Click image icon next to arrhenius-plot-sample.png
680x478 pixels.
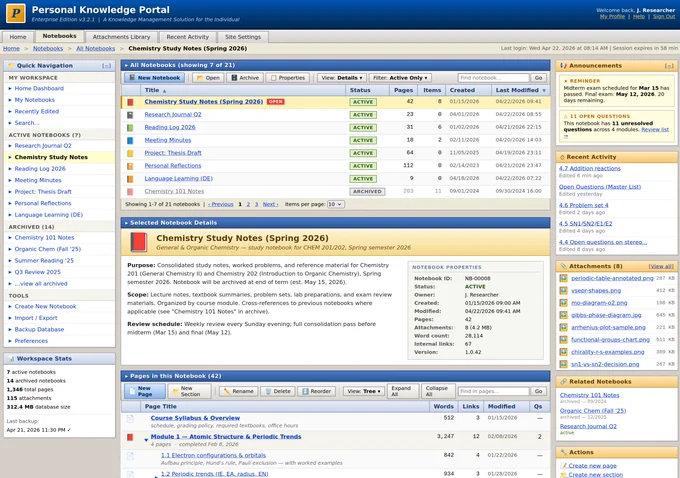563,327
